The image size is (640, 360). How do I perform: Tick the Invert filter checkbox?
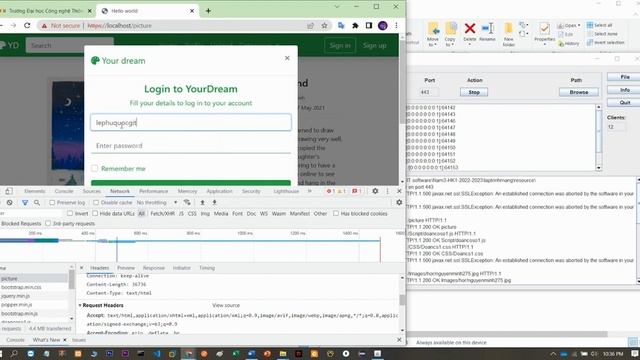[x=70, y=213]
